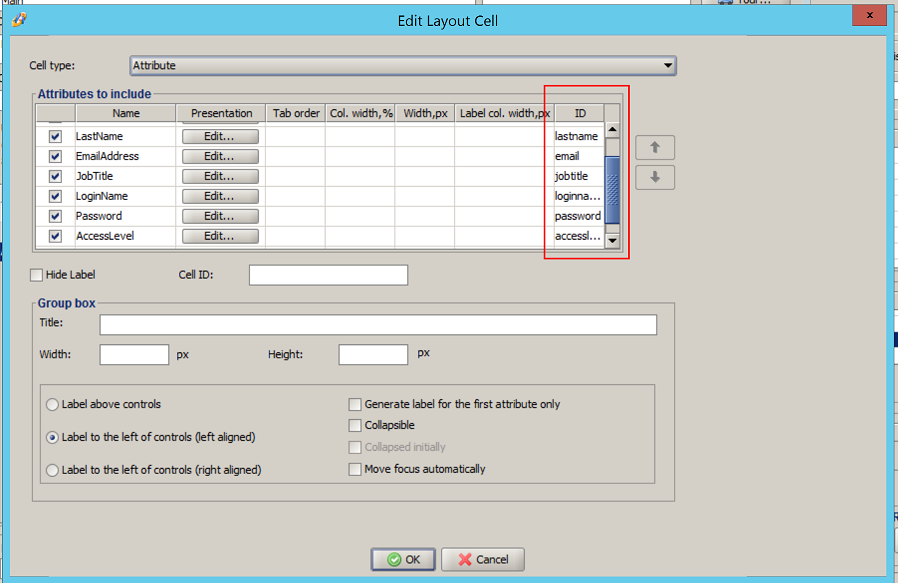Open the Cell type dropdown
Viewport: 898px width, 583px height.
[403, 65]
